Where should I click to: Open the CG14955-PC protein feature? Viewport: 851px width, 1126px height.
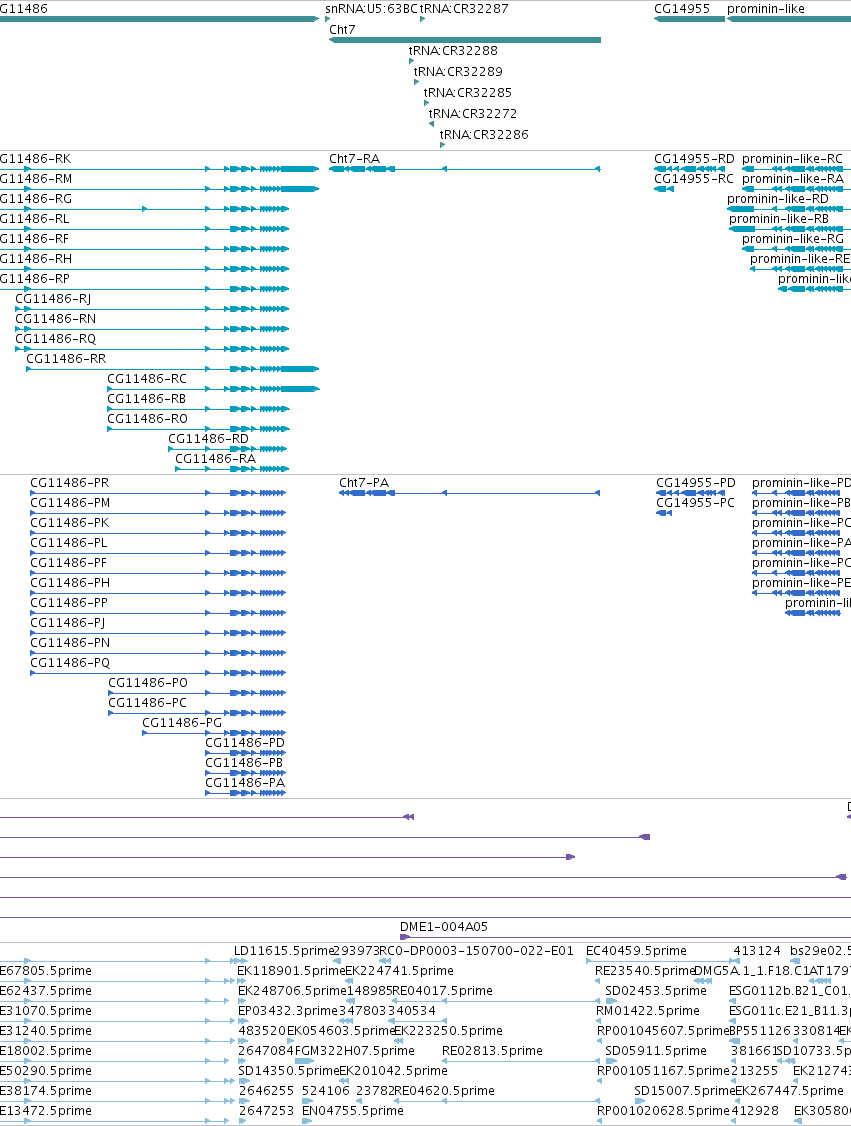(x=664, y=513)
